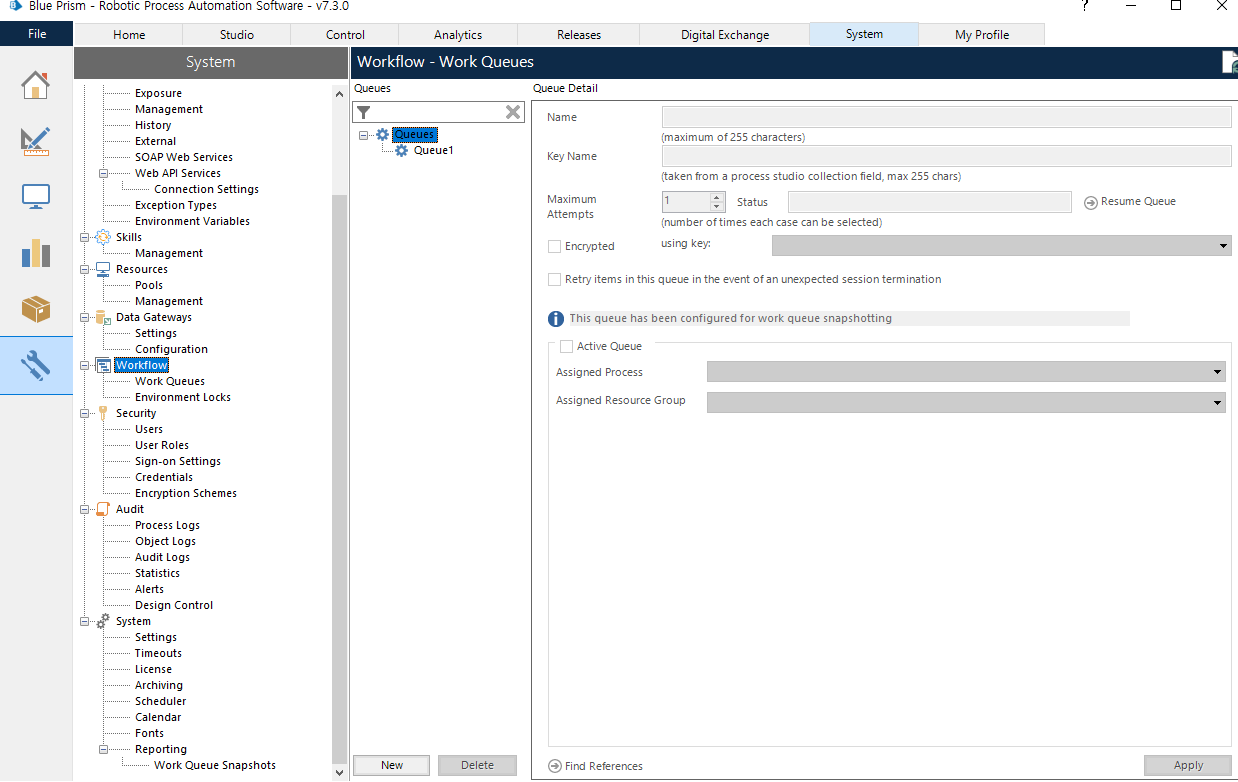The height and width of the screenshot is (782, 1238).
Task: Open Encryption Schemes in the tree
Action: point(186,493)
